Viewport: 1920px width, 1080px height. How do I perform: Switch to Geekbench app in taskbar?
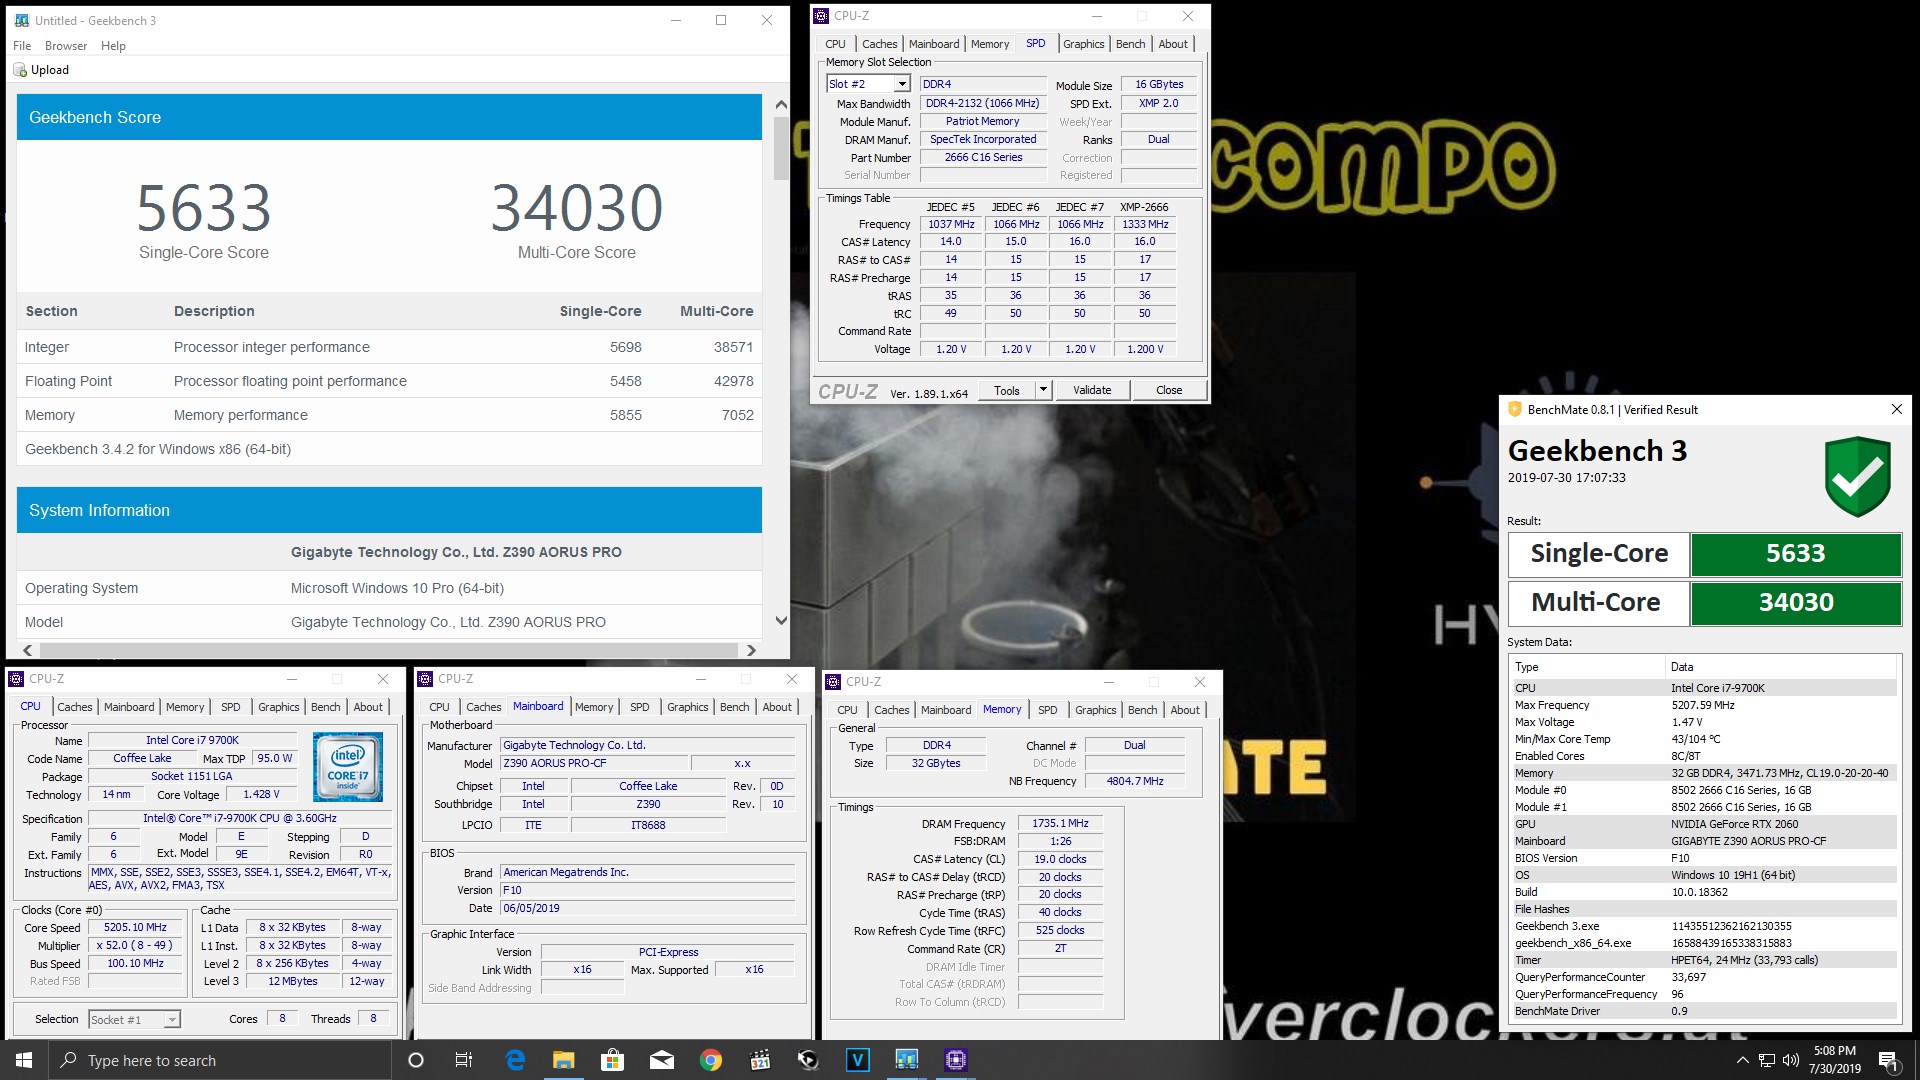(906, 1060)
